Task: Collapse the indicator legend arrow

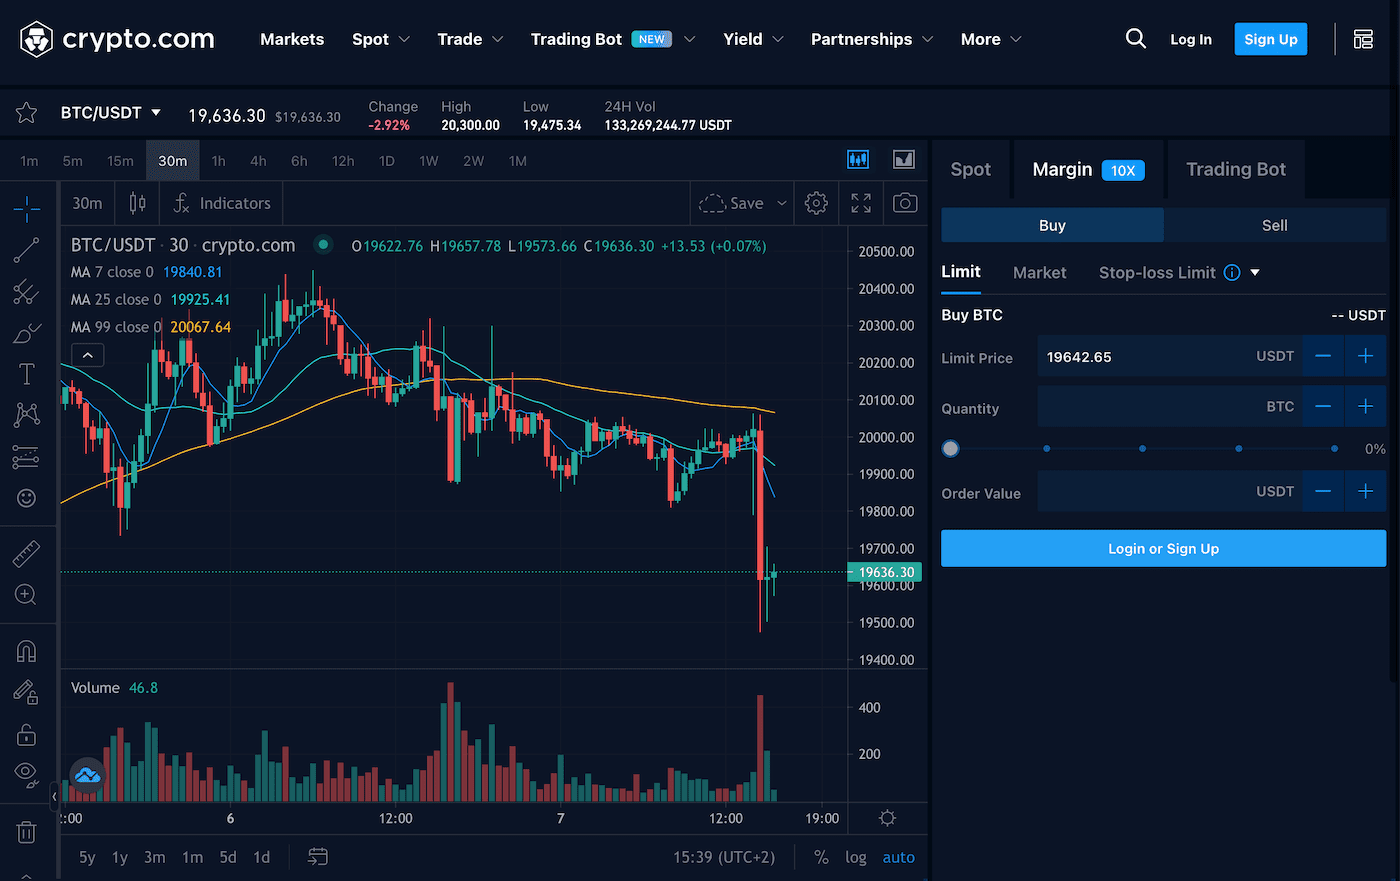Action: pos(88,355)
